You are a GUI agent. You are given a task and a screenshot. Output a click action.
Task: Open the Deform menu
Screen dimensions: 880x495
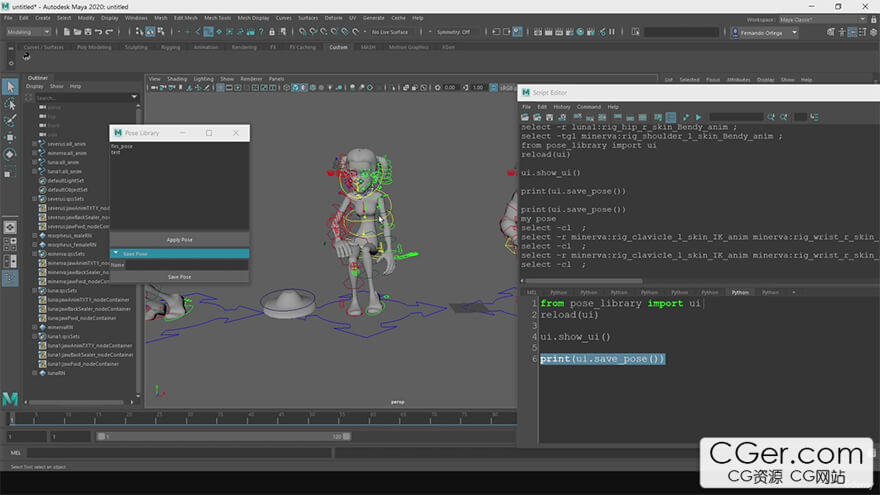click(333, 18)
